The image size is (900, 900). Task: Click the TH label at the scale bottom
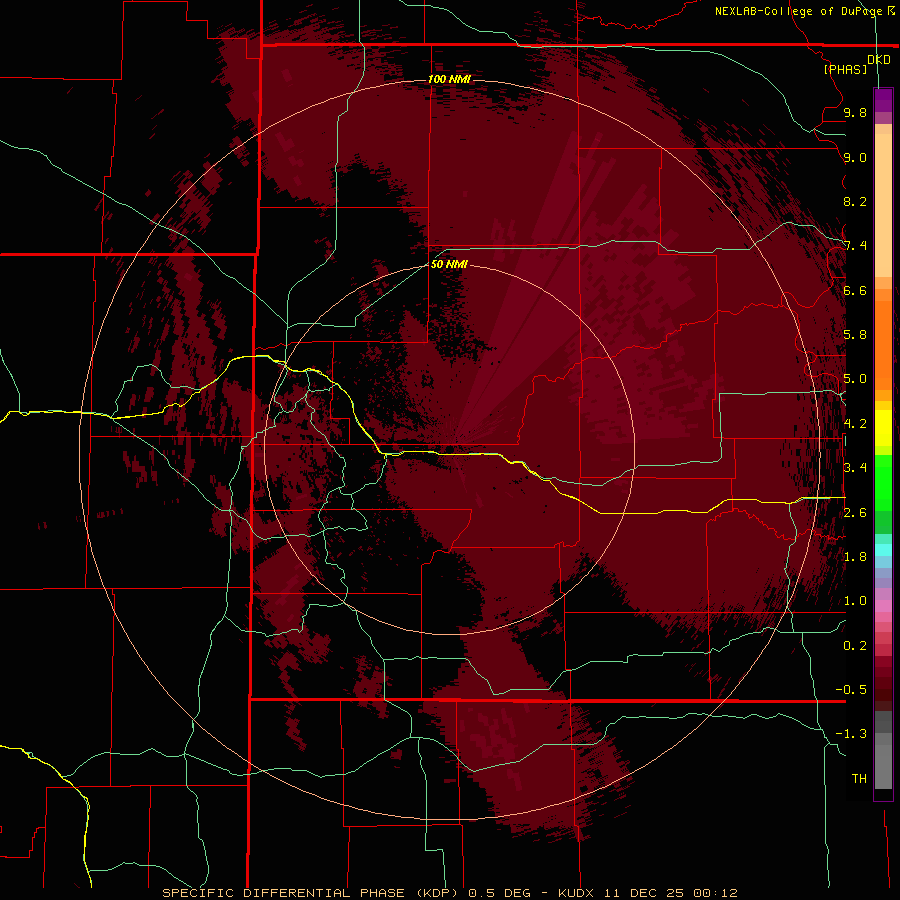pyautogui.click(x=859, y=779)
